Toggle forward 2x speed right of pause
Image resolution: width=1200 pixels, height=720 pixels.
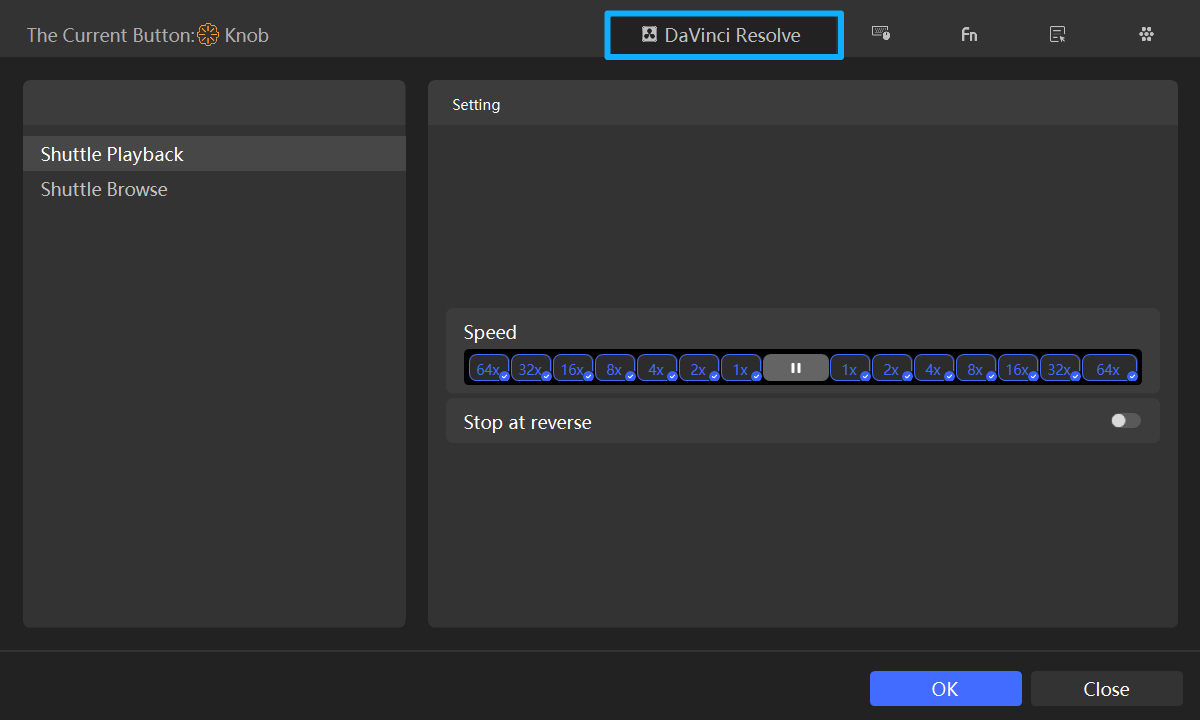click(x=892, y=368)
